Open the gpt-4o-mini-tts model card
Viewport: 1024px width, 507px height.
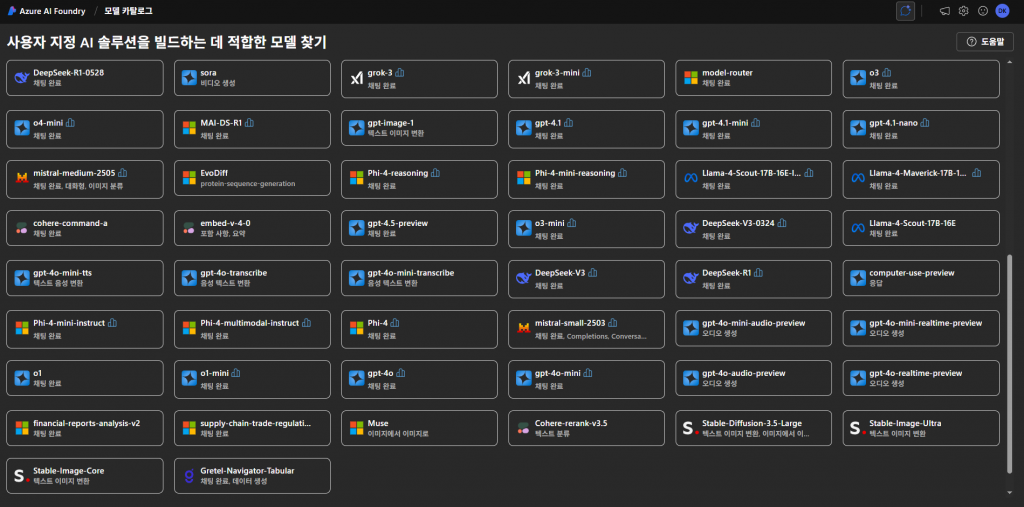tap(84, 278)
